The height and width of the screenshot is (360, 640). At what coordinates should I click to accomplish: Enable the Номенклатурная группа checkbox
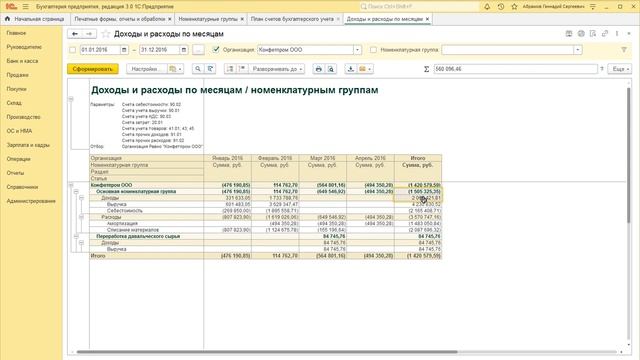click(x=373, y=50)
